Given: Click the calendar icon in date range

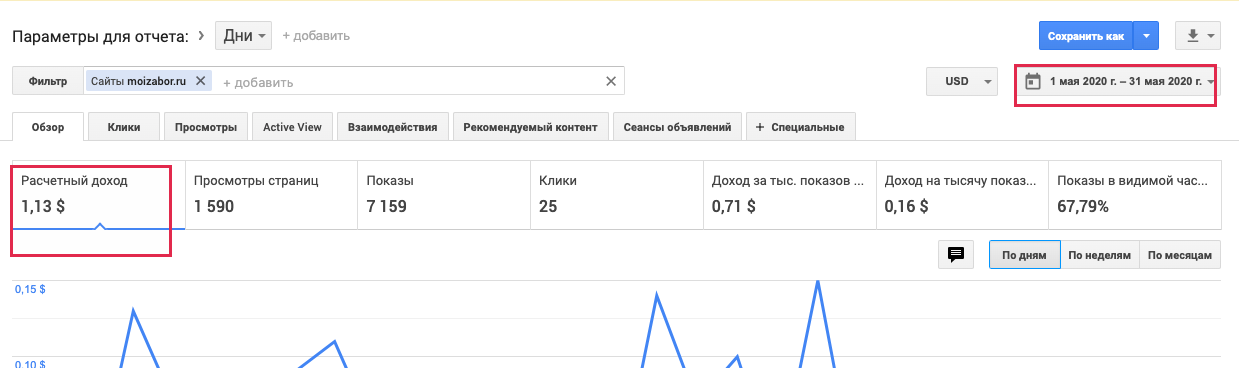Looking at the screenshot, I should coord(1033,82).
